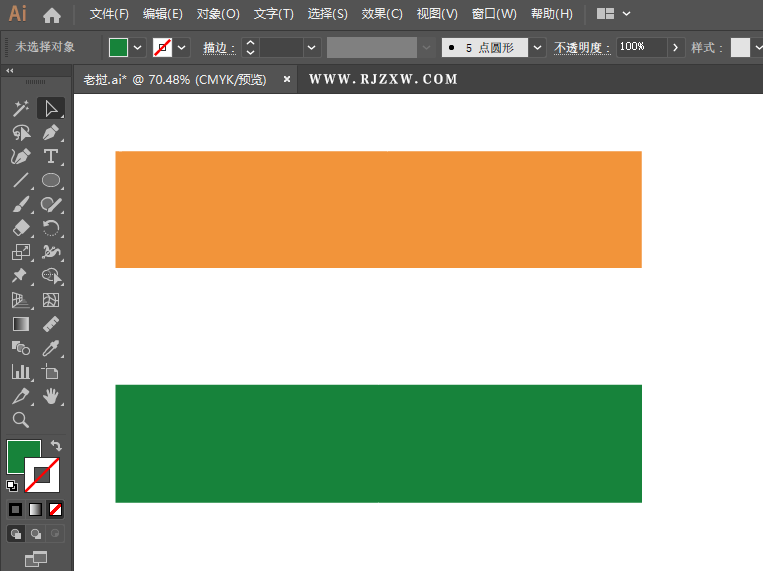Viewport: 763px width, 571px height.
Task: Reset to default fill and stroke
Action: [x=11, y=486]
